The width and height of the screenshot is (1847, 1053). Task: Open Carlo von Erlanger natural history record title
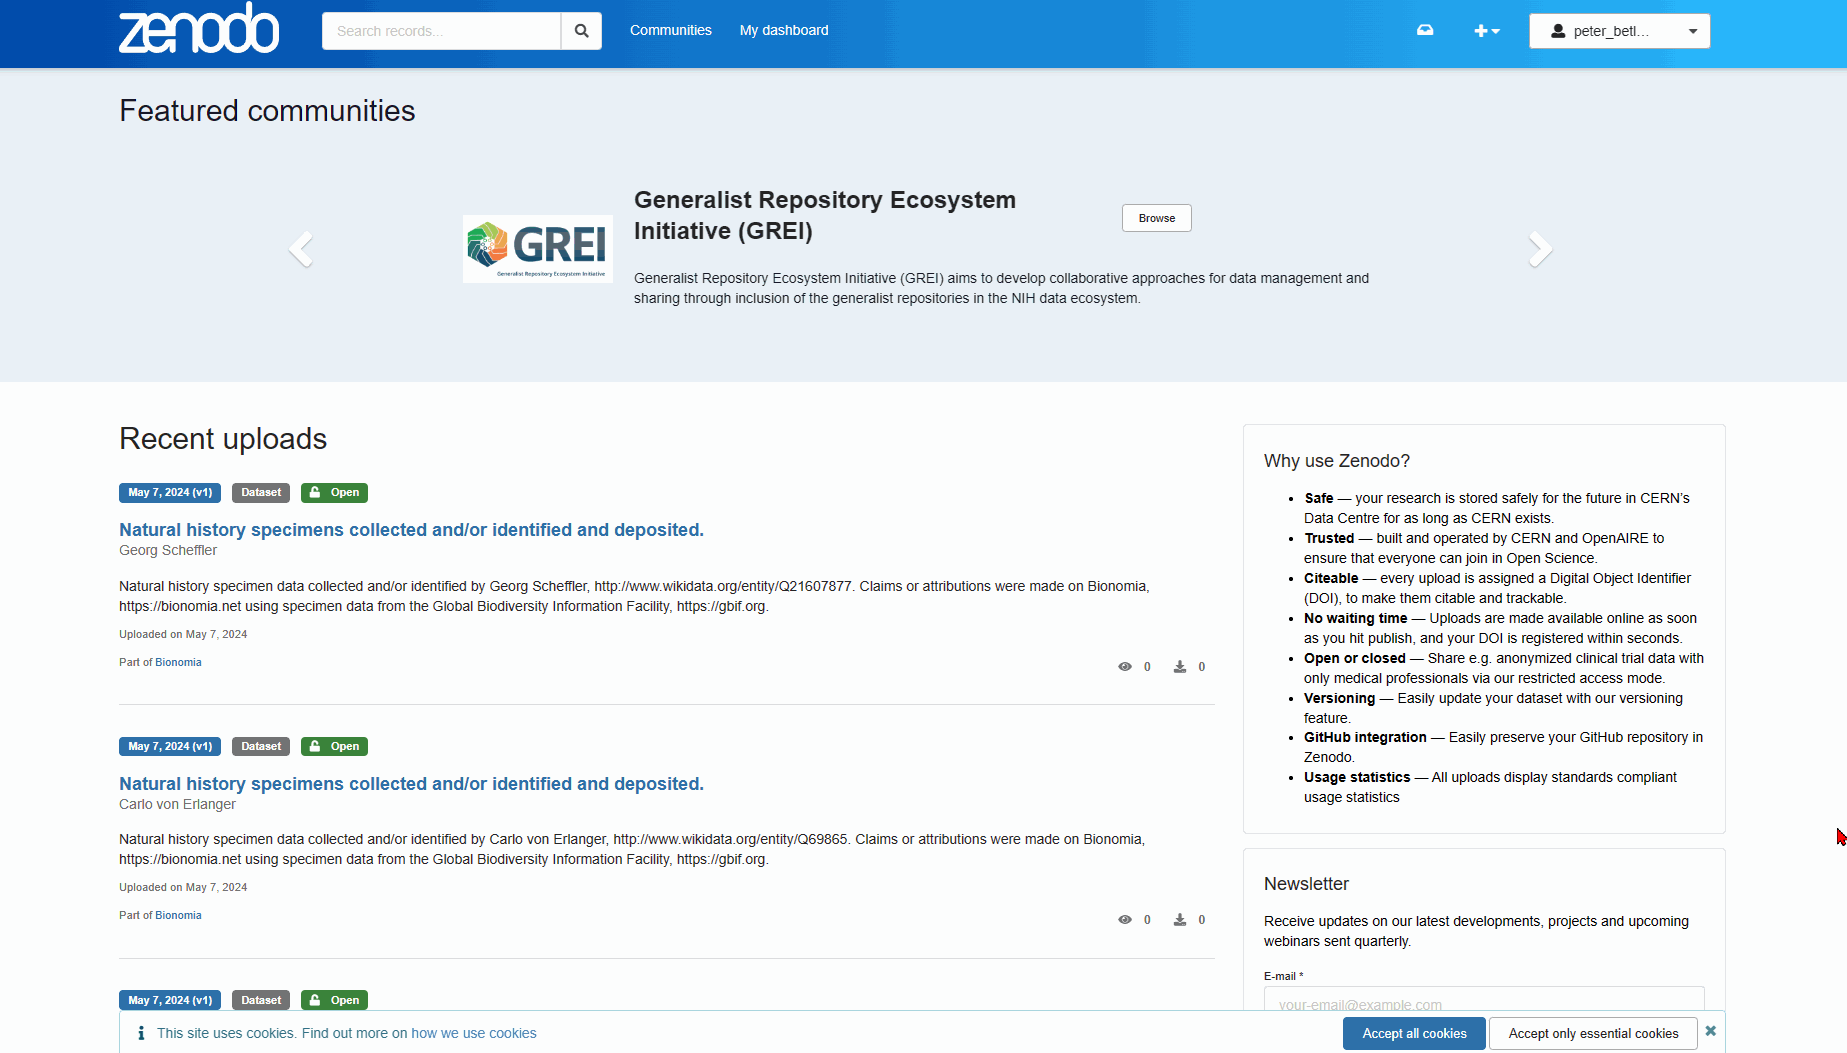(x=411, y=784)
